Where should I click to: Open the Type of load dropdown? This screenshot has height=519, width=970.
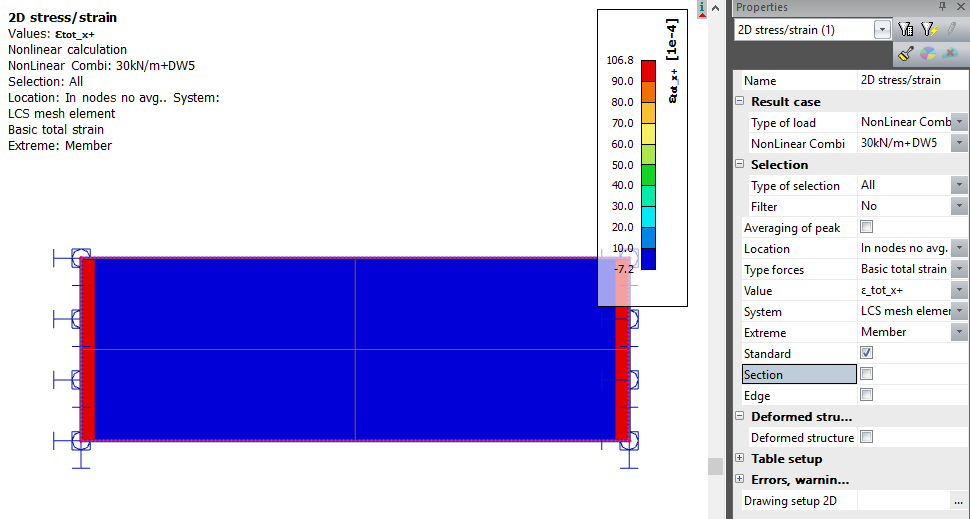959,122
